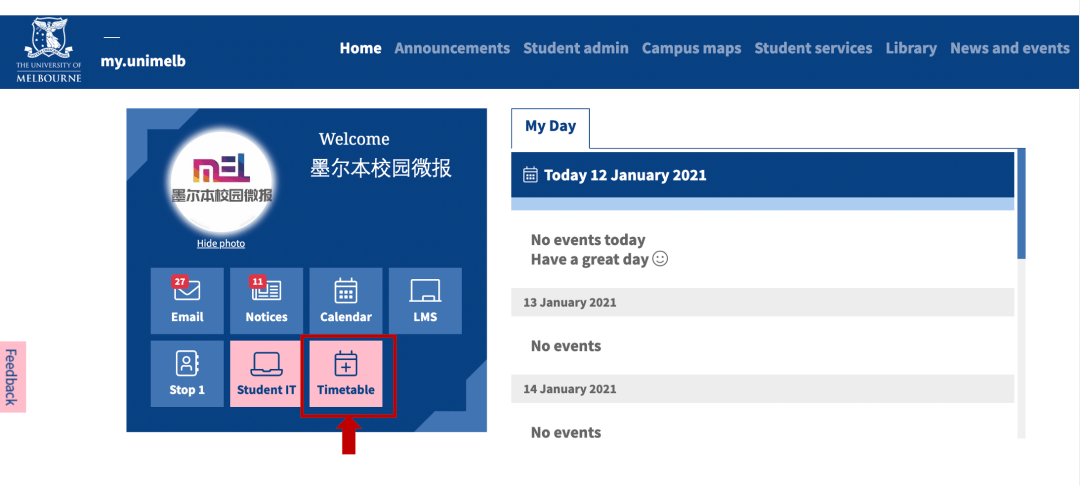Open the Announcements menu
Viewport: 1080px width, 486px height.
[452, 48]
